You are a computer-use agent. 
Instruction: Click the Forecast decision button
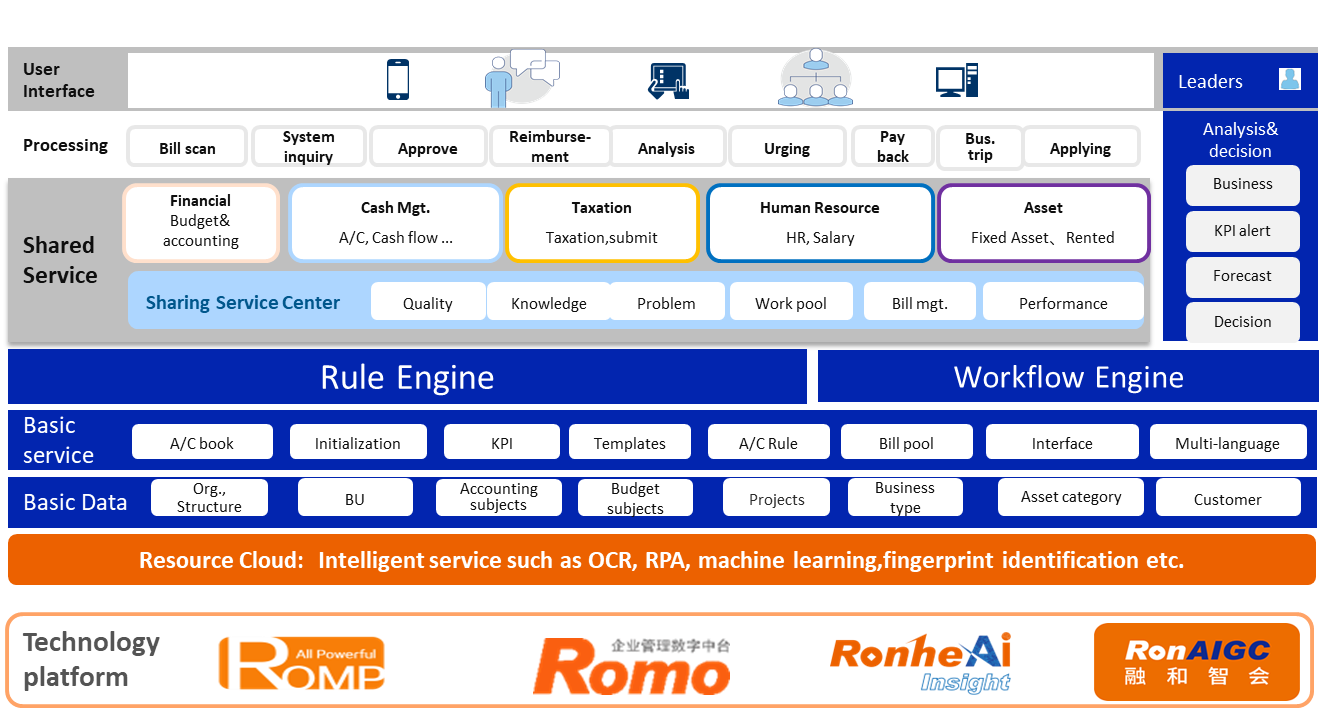1242,276
